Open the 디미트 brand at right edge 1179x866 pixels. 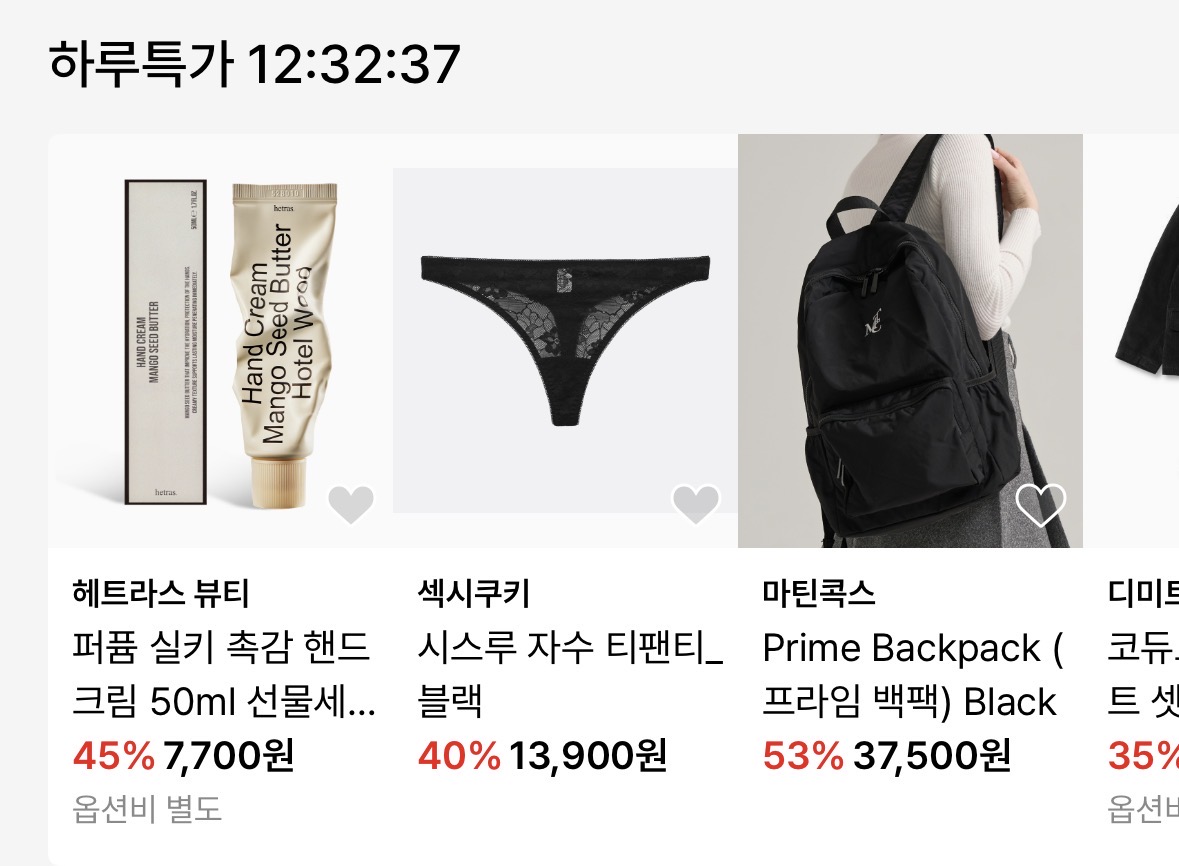tap(1143, 593)
